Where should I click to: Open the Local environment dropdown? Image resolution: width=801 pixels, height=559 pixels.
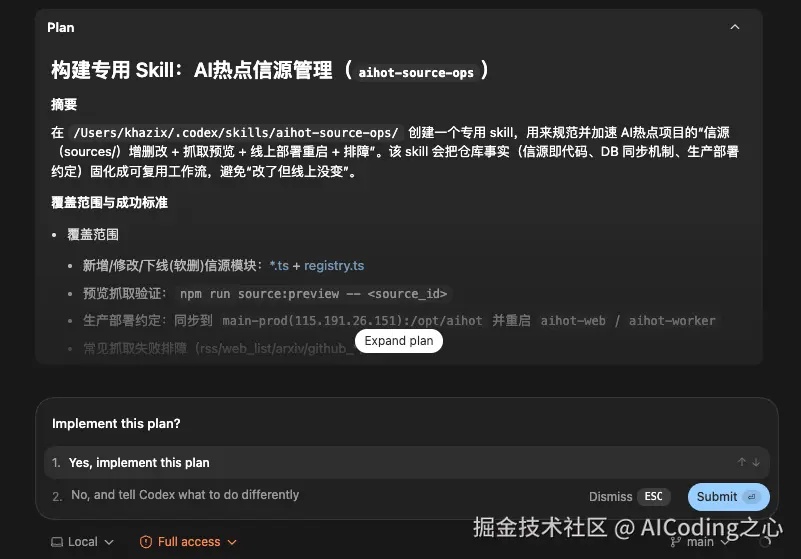(x=82, y=542)
